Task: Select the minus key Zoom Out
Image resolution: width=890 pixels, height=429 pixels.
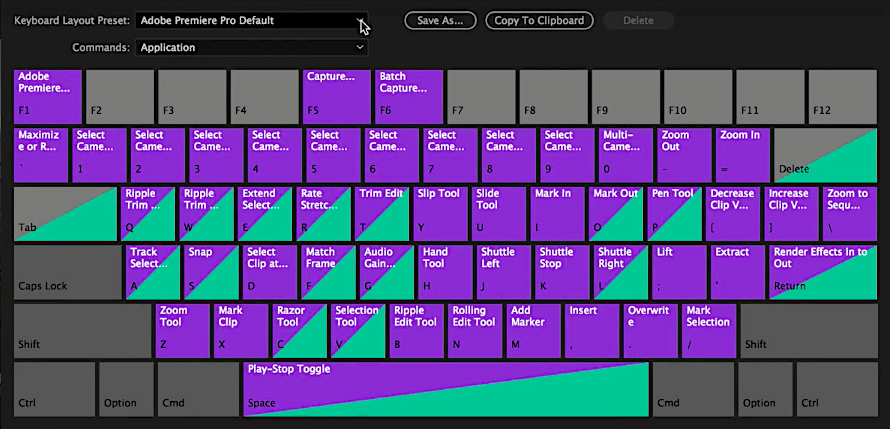Action: click(x=685, y=155)
